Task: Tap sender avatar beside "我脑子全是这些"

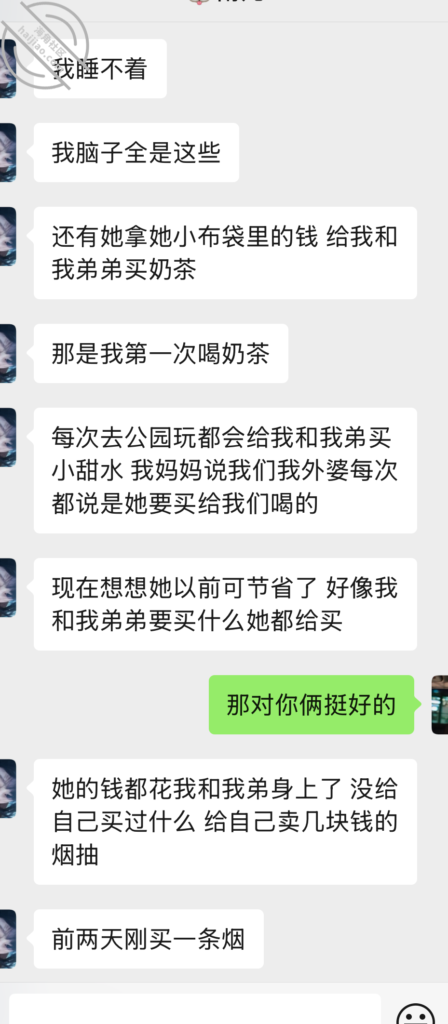Action: pyautogui.click(x=8, y=152)
